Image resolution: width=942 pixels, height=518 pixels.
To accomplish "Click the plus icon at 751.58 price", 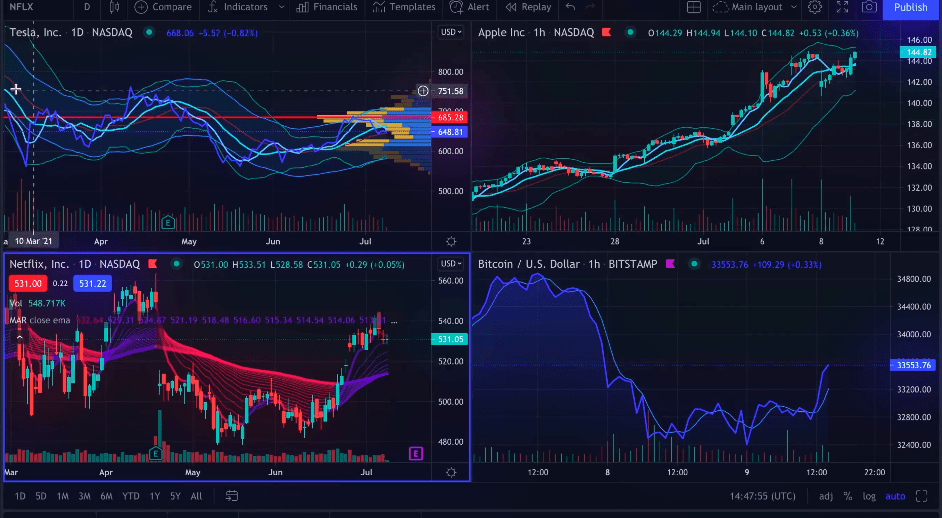I will point(424,91).
